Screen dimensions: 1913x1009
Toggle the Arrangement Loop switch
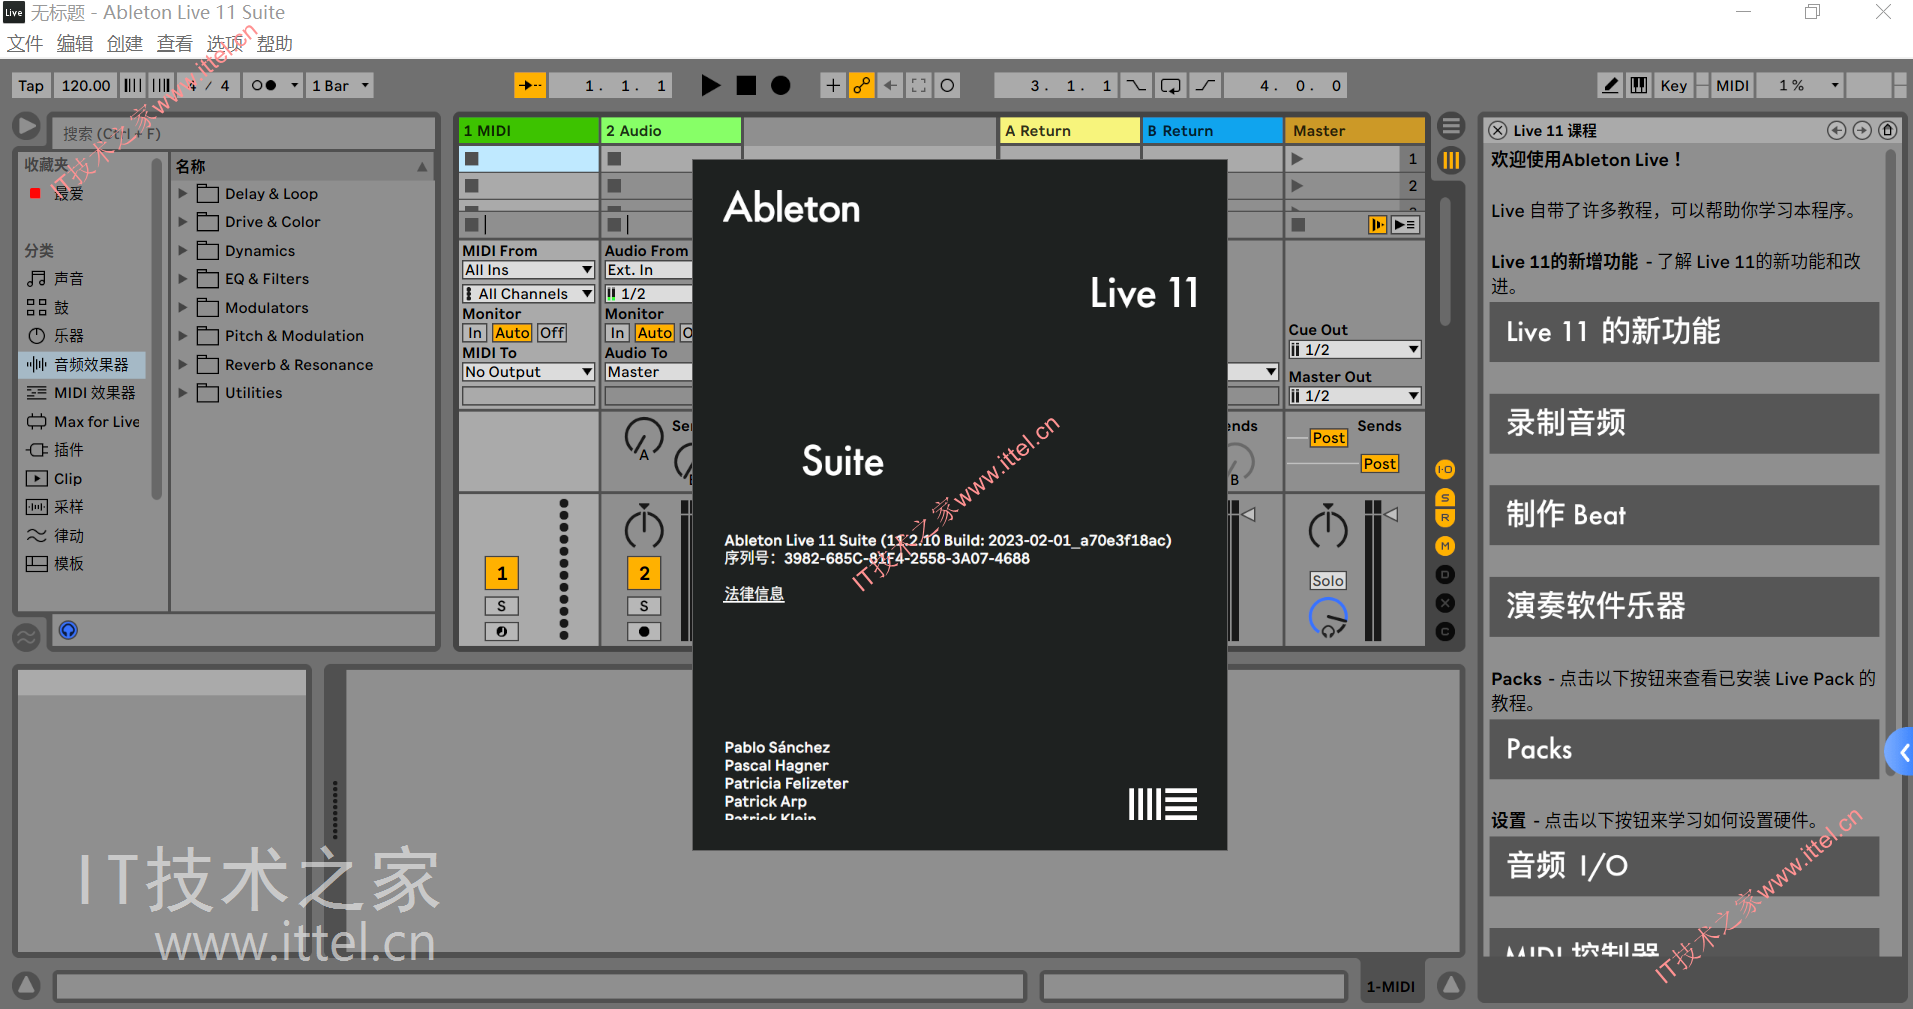tap(1170, 85)
